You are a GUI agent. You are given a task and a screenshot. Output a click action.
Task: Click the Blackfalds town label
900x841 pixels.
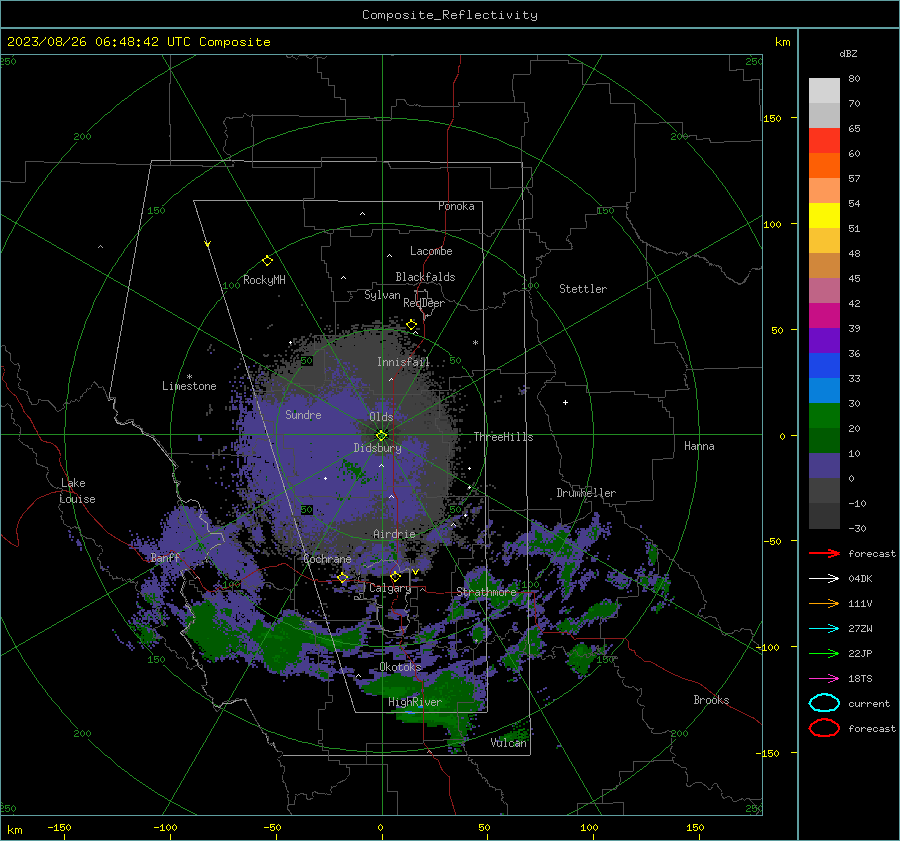pos(425,277)
